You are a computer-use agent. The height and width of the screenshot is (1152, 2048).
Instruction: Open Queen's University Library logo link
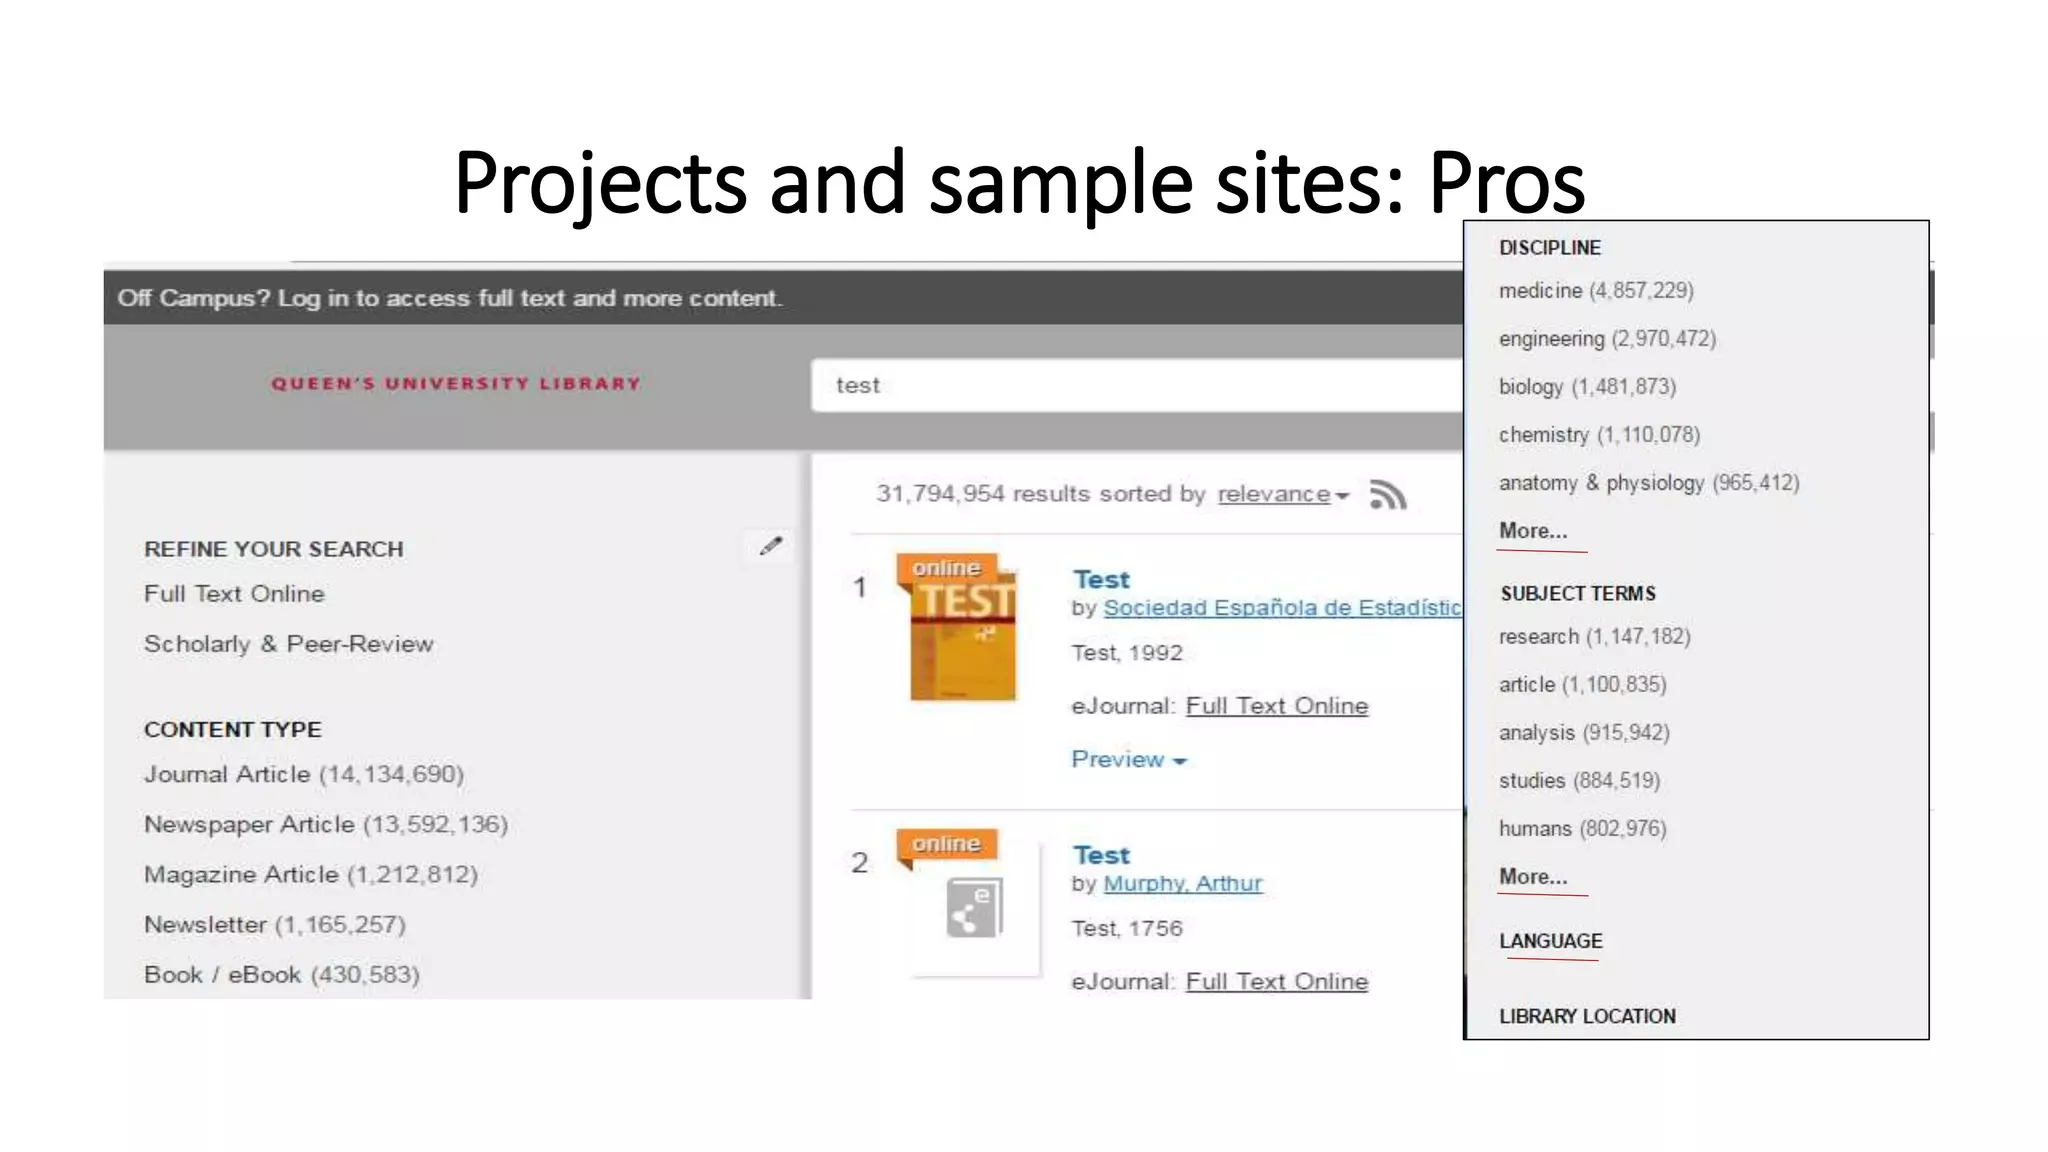coord(456,384)
